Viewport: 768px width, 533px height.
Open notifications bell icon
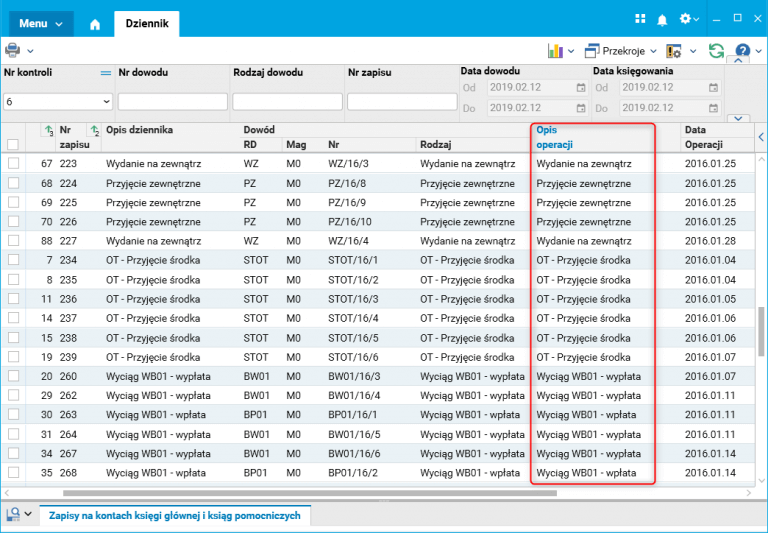coord(662,20)
